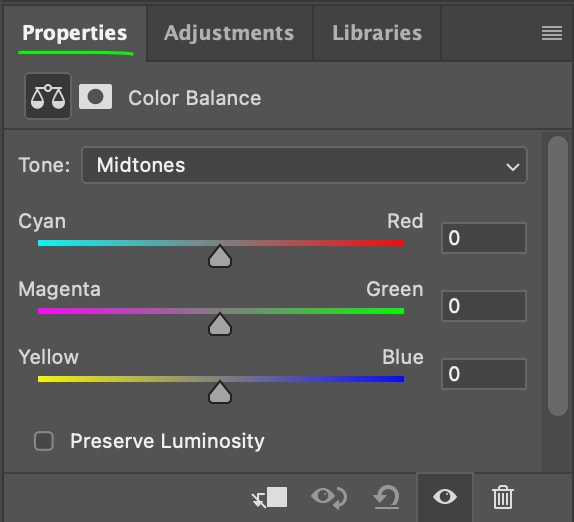
Task: Select the layer mask icon
Action: click(96, 97)
